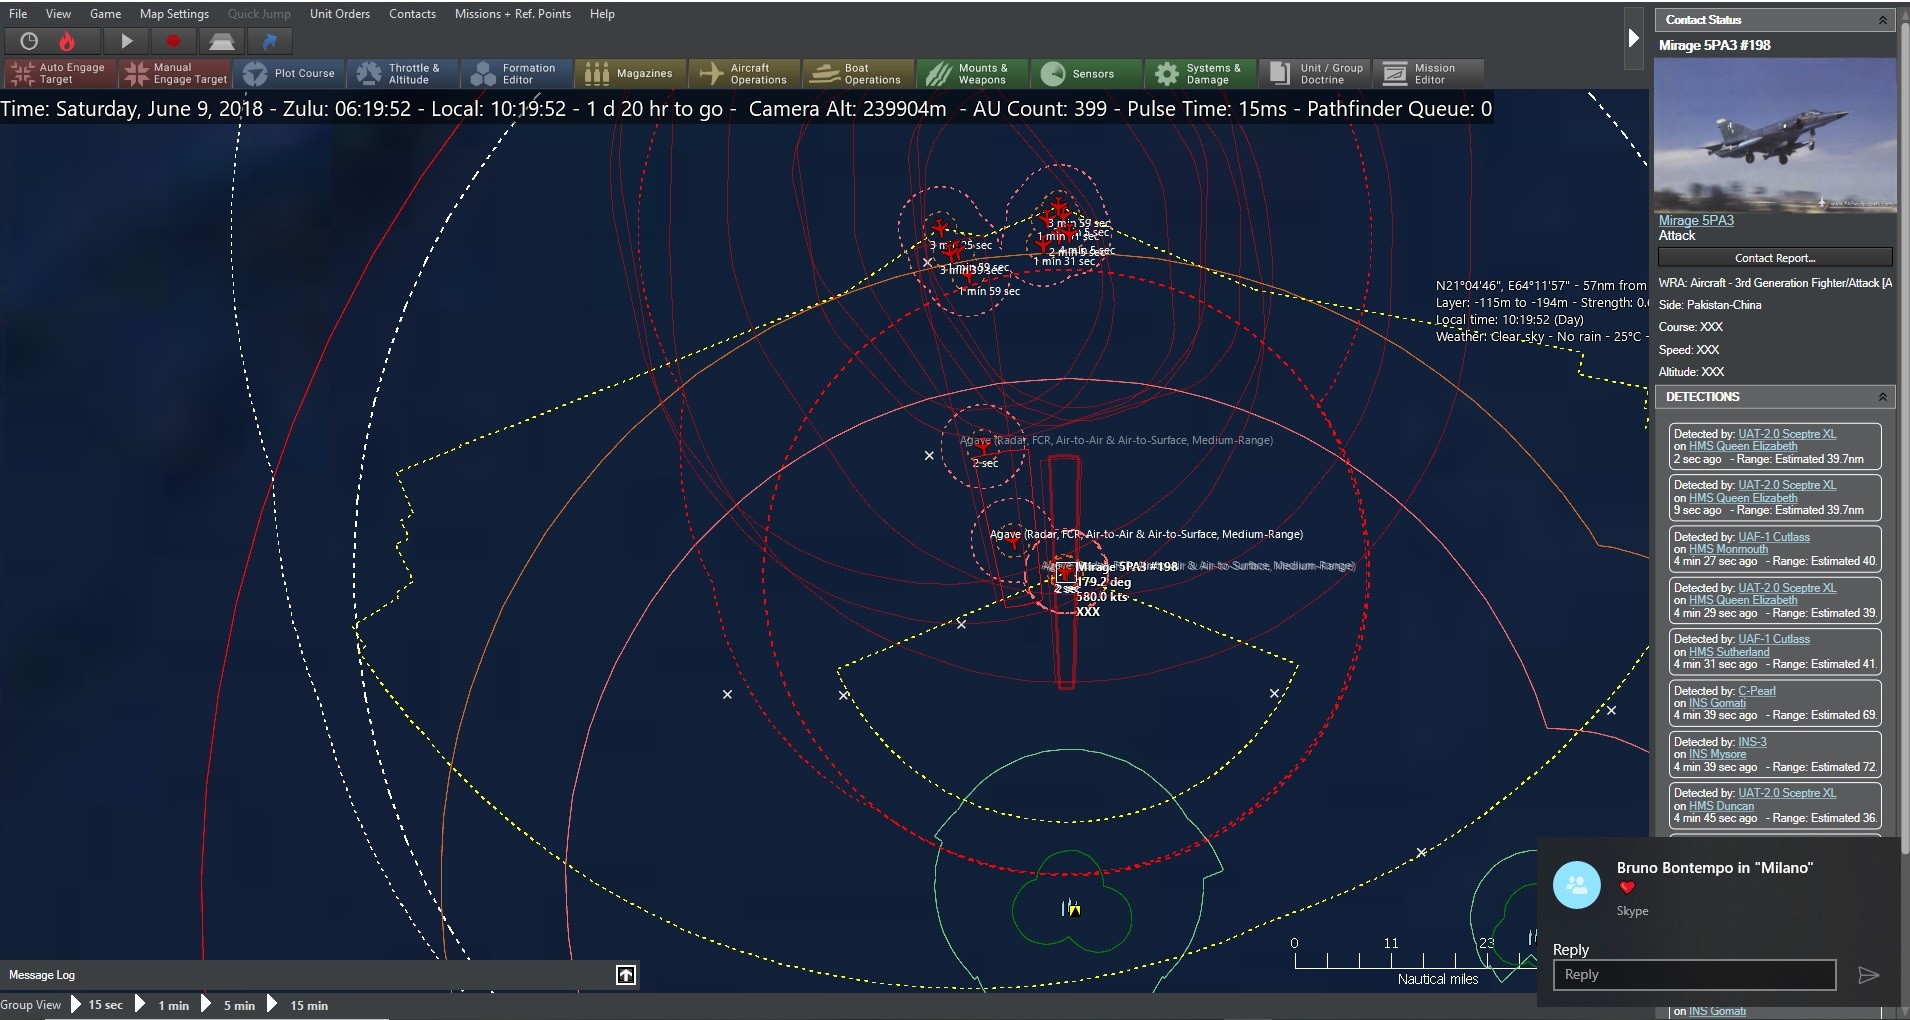Open Aircraft Operations

(744, 73)
